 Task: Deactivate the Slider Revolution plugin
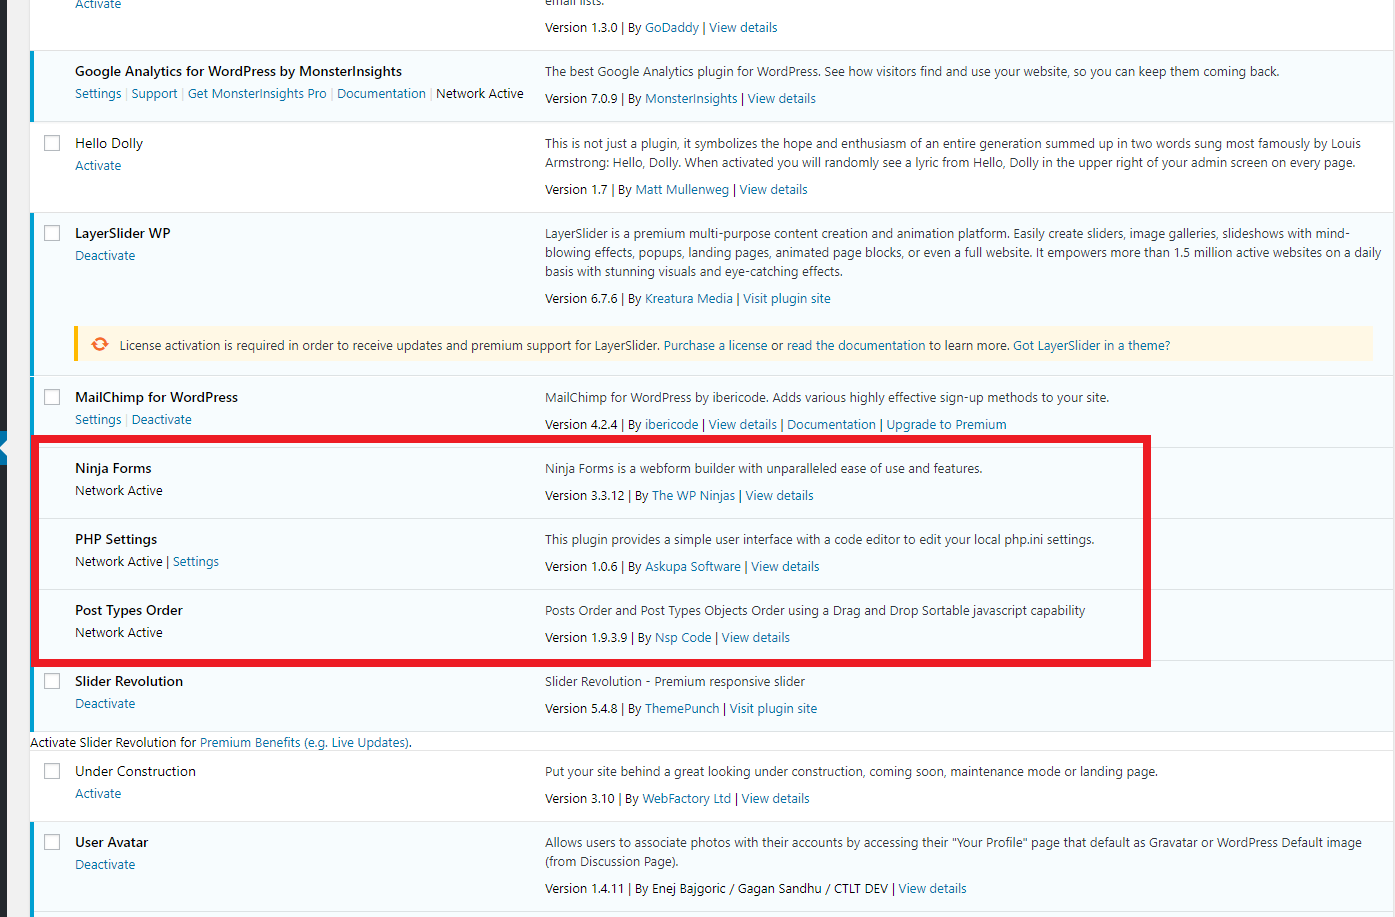pyautogui.click(x=105, y=703)
